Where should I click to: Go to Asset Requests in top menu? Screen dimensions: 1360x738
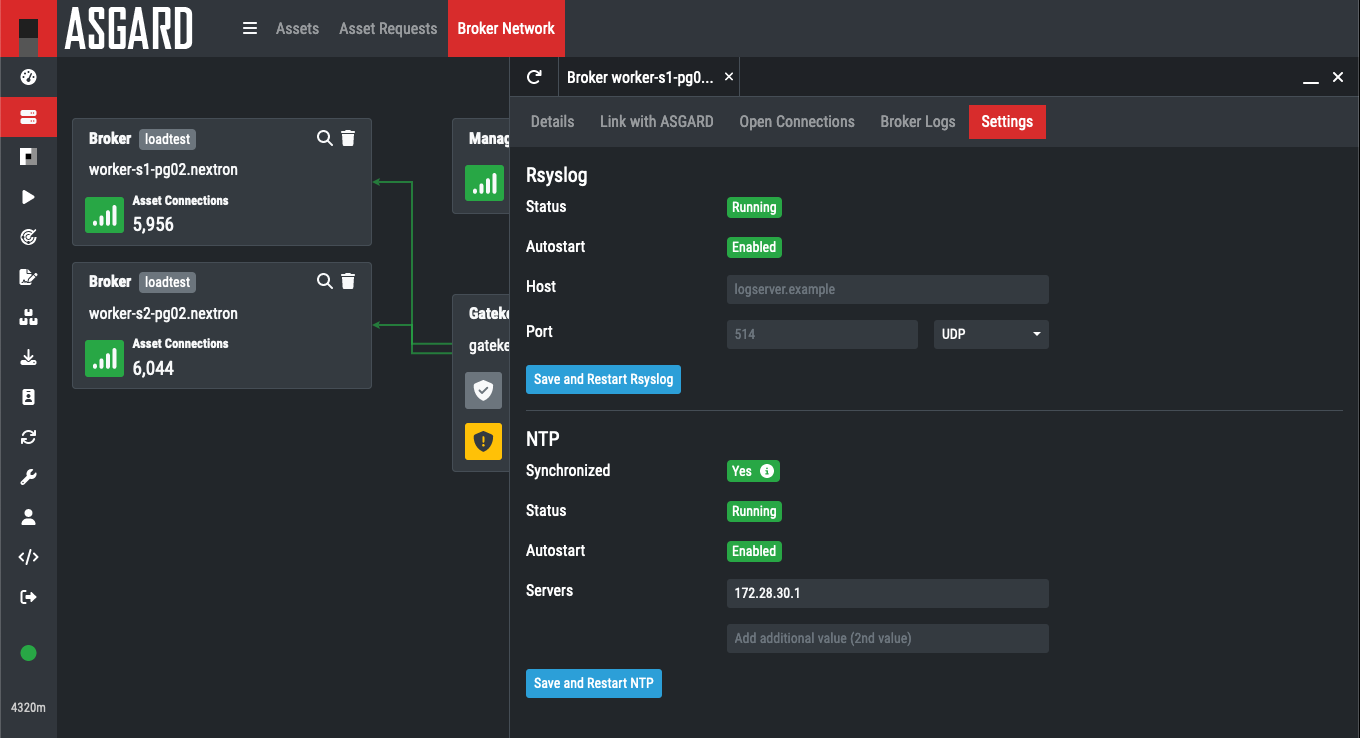point(388,28)
